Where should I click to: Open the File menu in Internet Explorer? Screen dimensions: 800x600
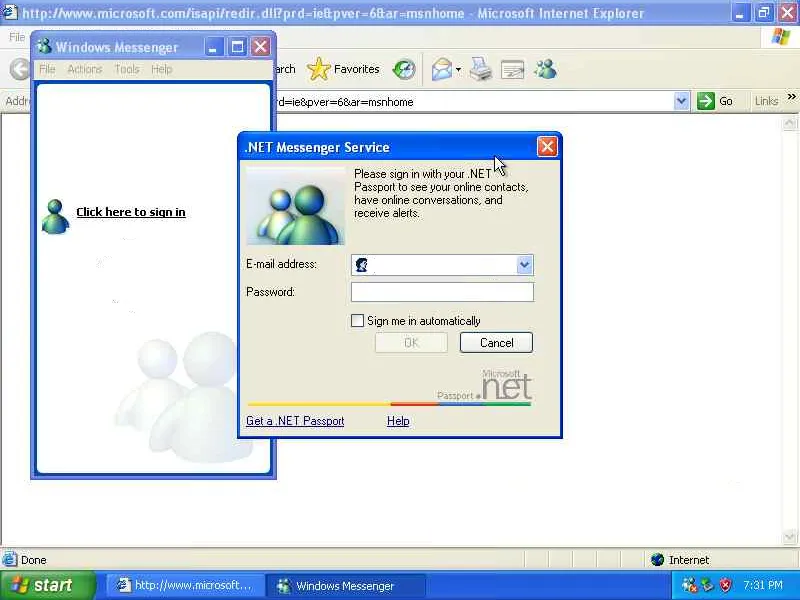[17, 37]
